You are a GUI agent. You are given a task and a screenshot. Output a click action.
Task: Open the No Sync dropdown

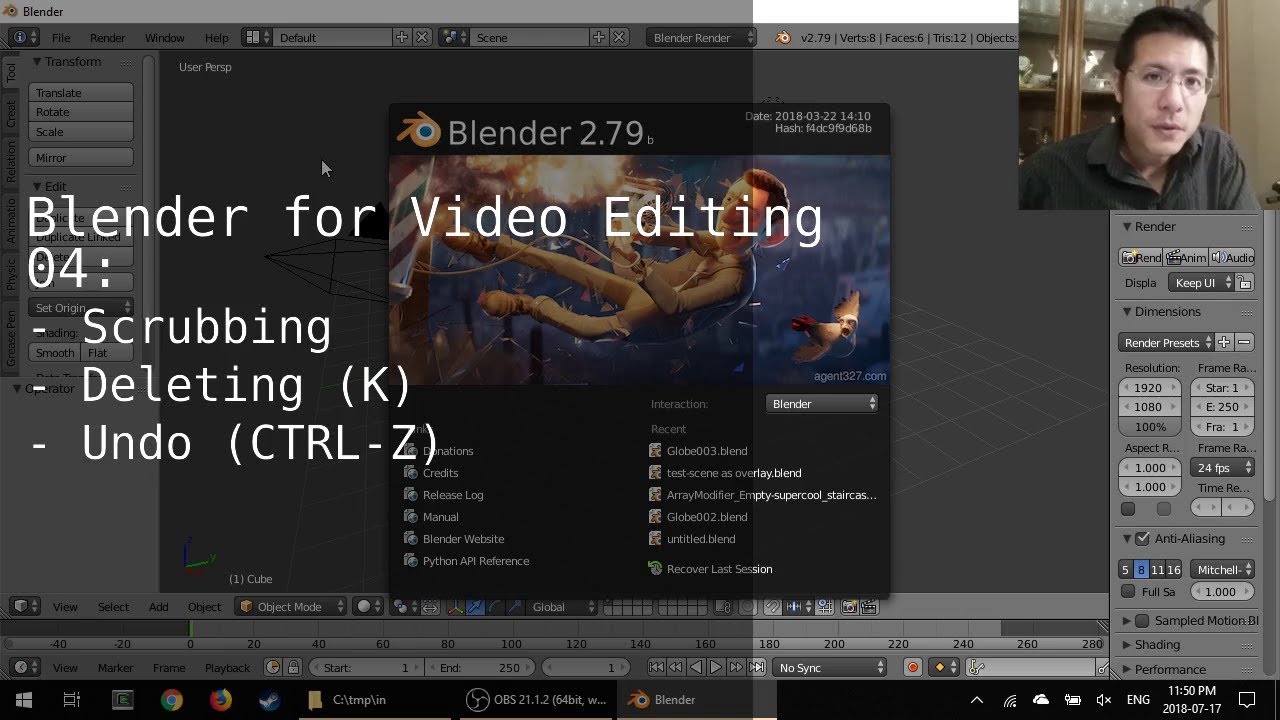tap(830, 667)
